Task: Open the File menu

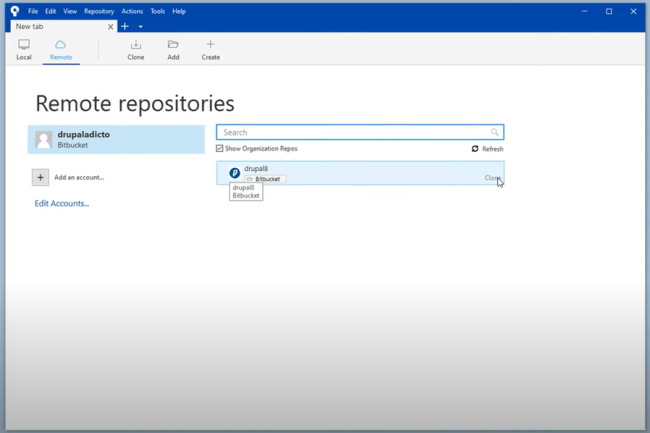Action: pyautogui.click(x=33, y=11)
